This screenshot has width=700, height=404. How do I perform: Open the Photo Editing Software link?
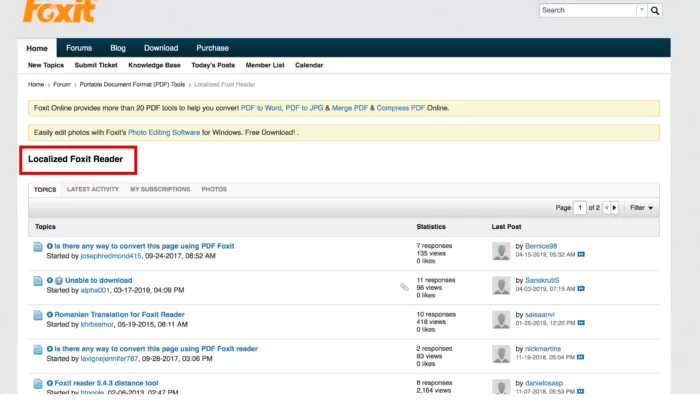[x=164, y=133]
